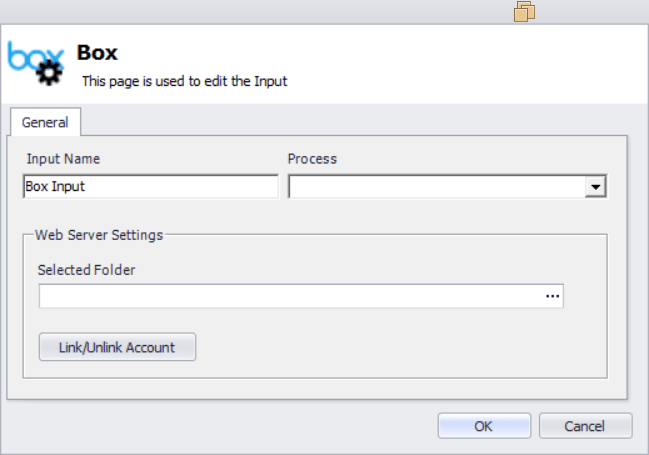Image resolution: width=649 pixels, height=455 pixels.
Task: Dismiss the dialog with Cancel
Action: pyautogui.click(x=585, y=426)
